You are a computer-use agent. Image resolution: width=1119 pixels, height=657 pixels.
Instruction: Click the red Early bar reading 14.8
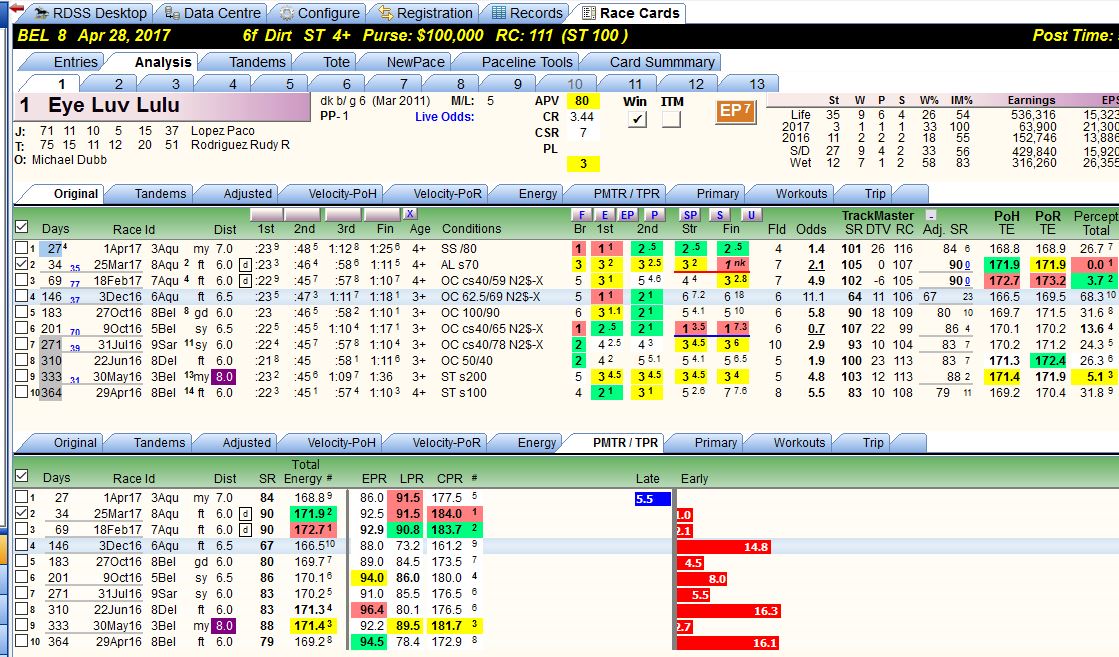(x=724, y=547)
